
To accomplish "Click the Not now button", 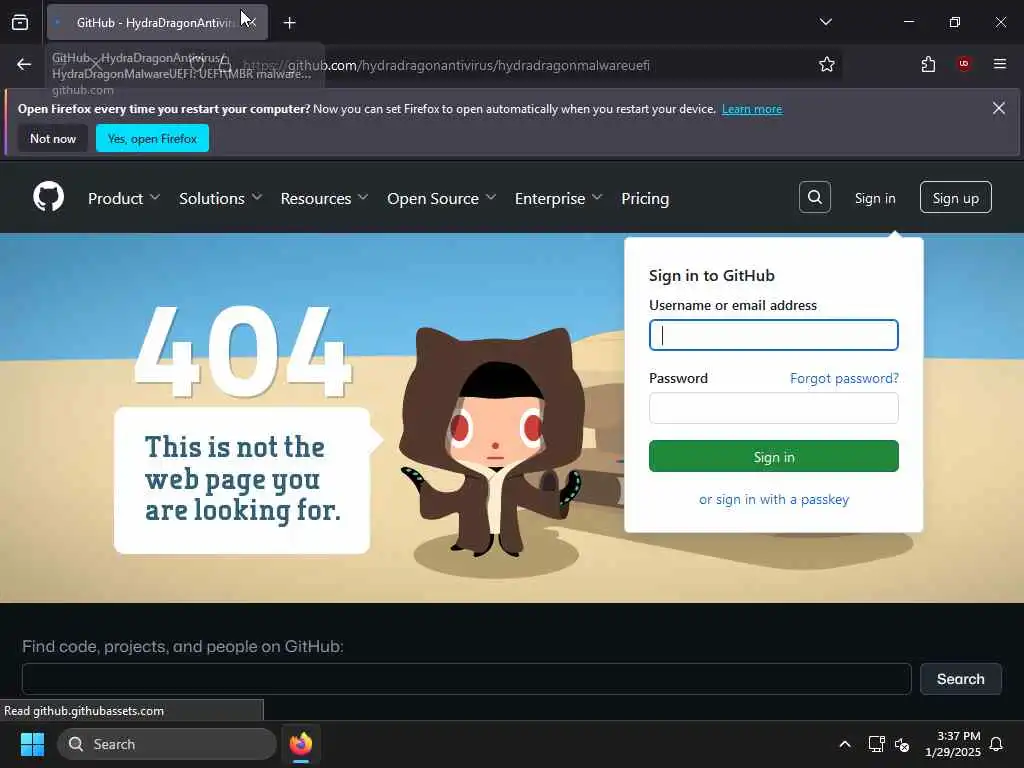I will pyautogui.click(x=53, y=138).
